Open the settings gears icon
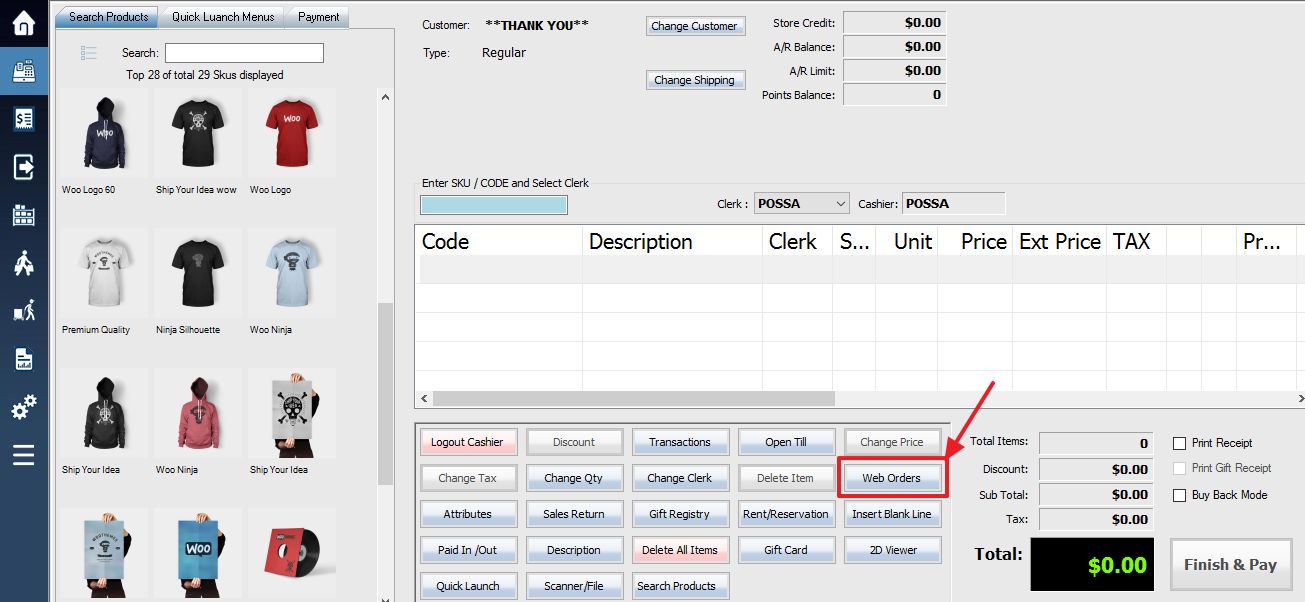This screenshot has height=602, width=1305. [23, 407]
